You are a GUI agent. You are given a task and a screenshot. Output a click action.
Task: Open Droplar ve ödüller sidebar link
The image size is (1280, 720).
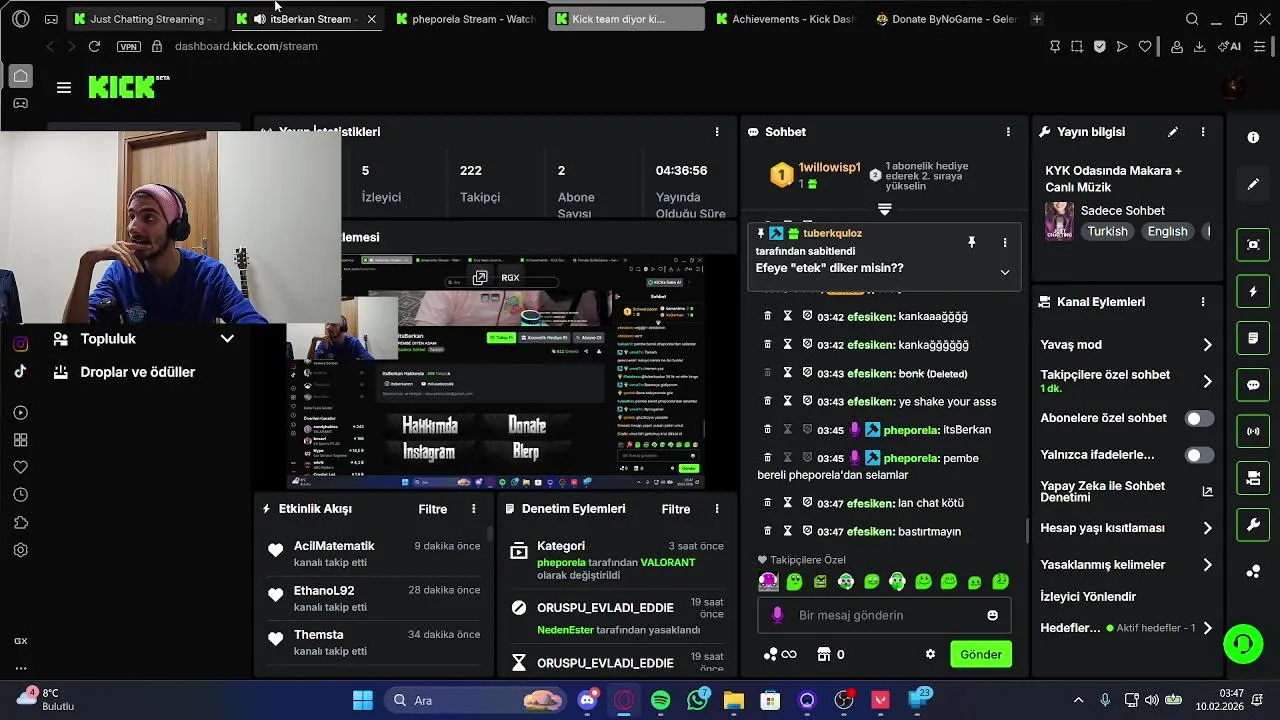[x=138, y=372]
